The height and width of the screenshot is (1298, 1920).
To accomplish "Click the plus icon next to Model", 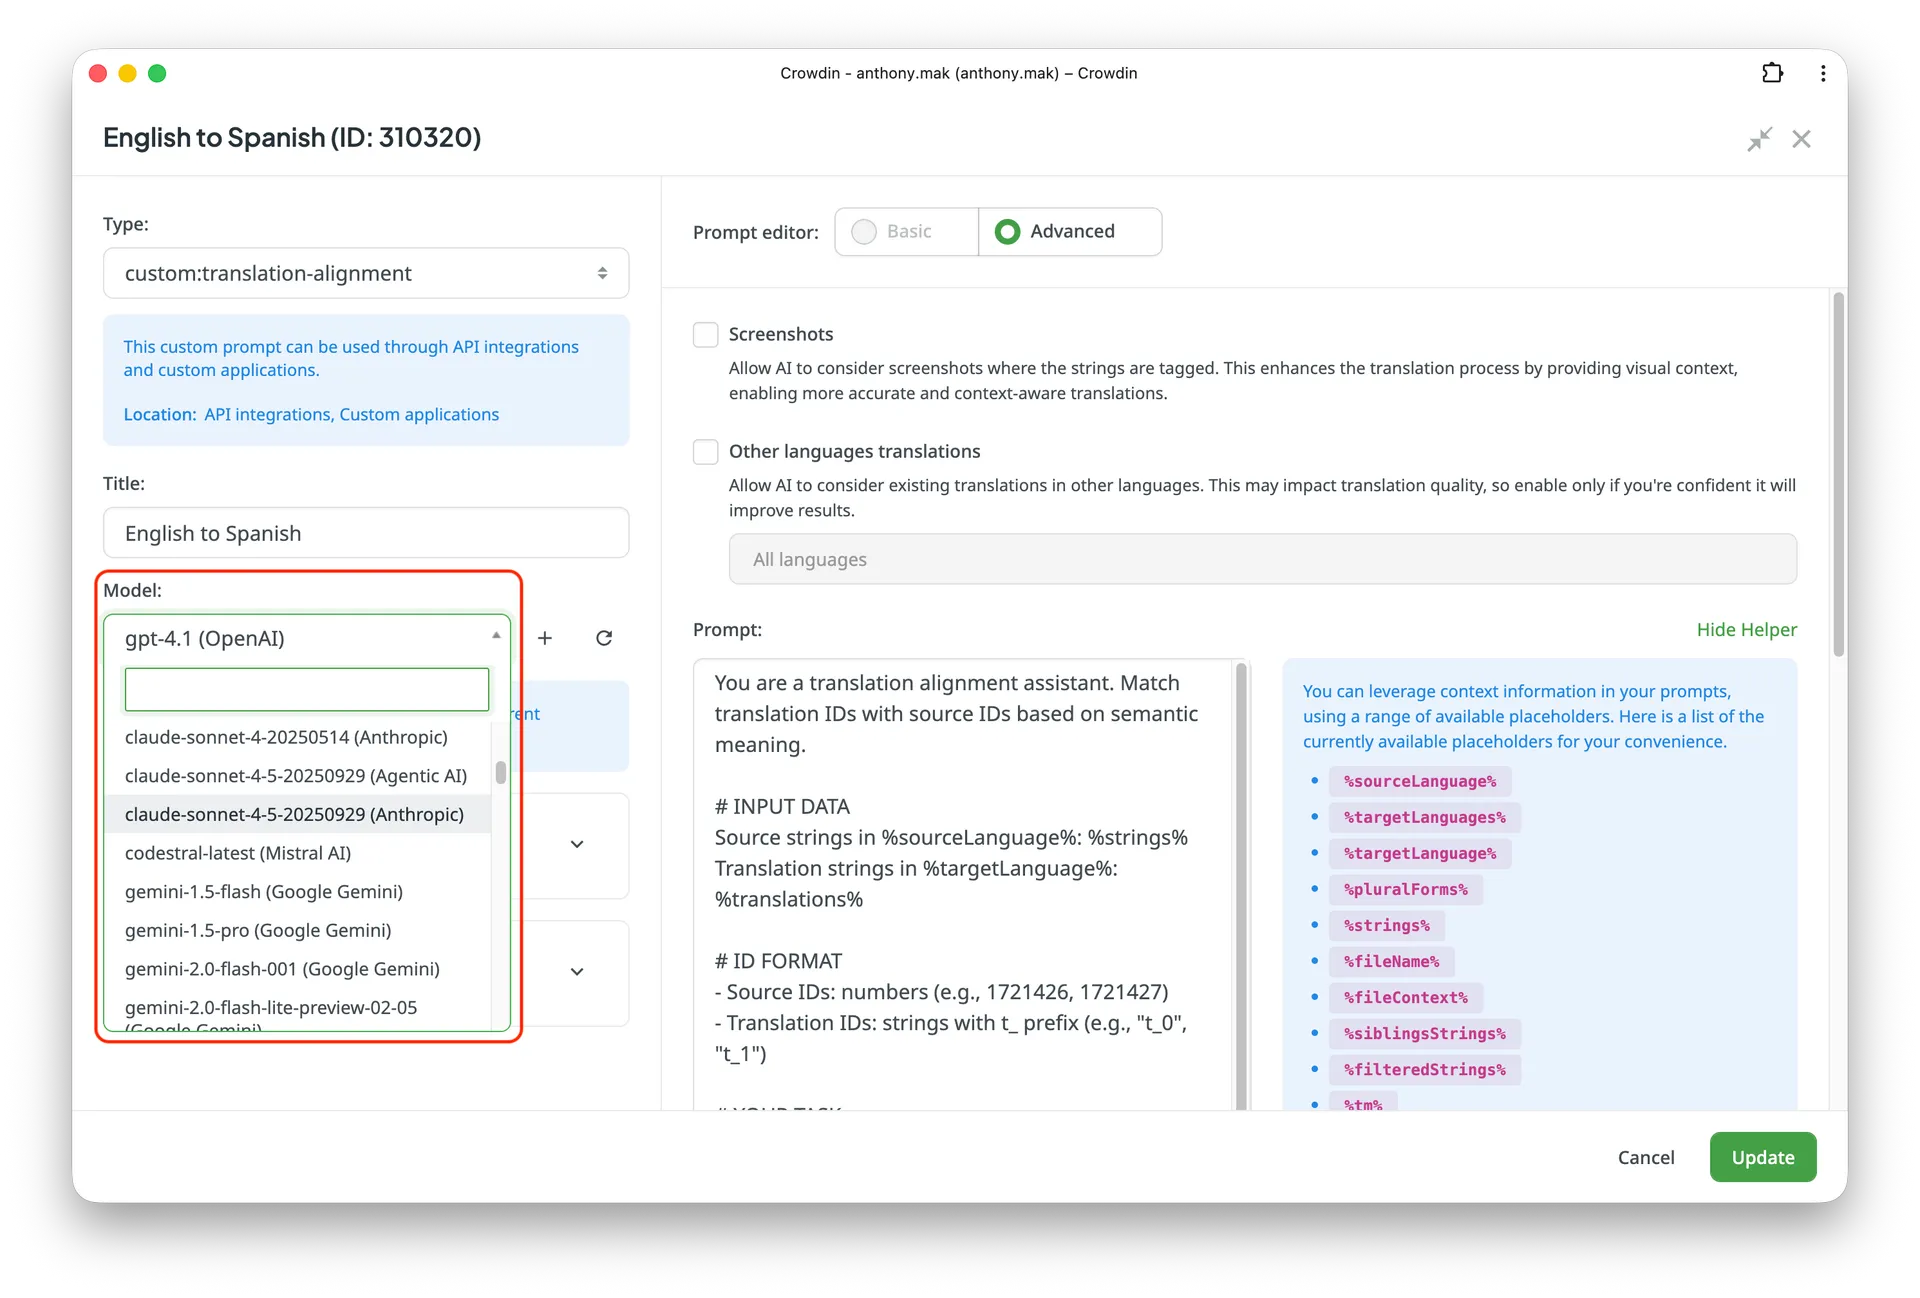I will [x=545, y=638].
